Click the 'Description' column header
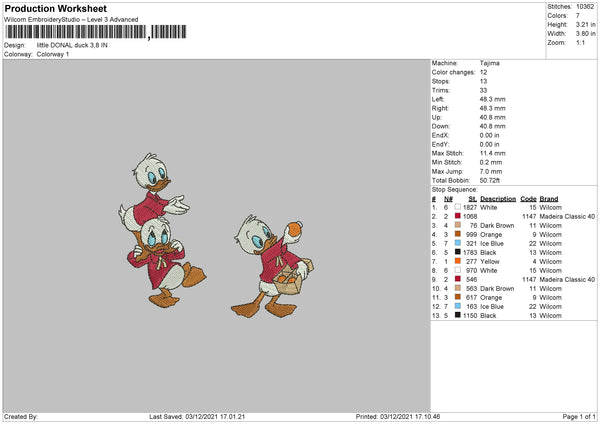The height and width of the screenshot is (424, 600). [x=498, y=199]
